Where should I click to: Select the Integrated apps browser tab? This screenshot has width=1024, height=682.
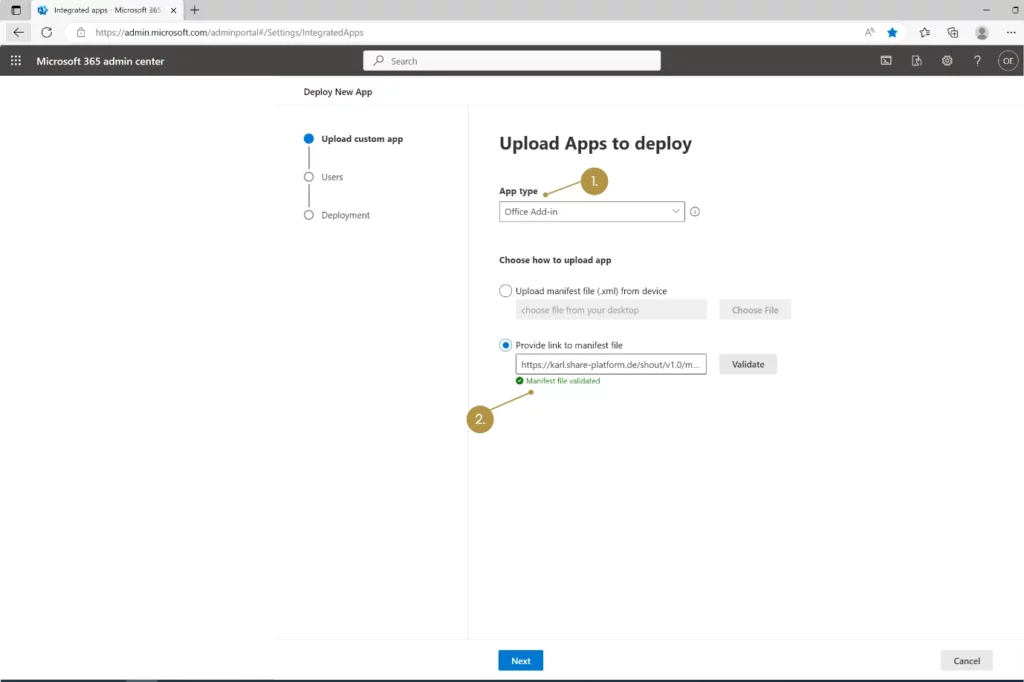click(108, 10)
